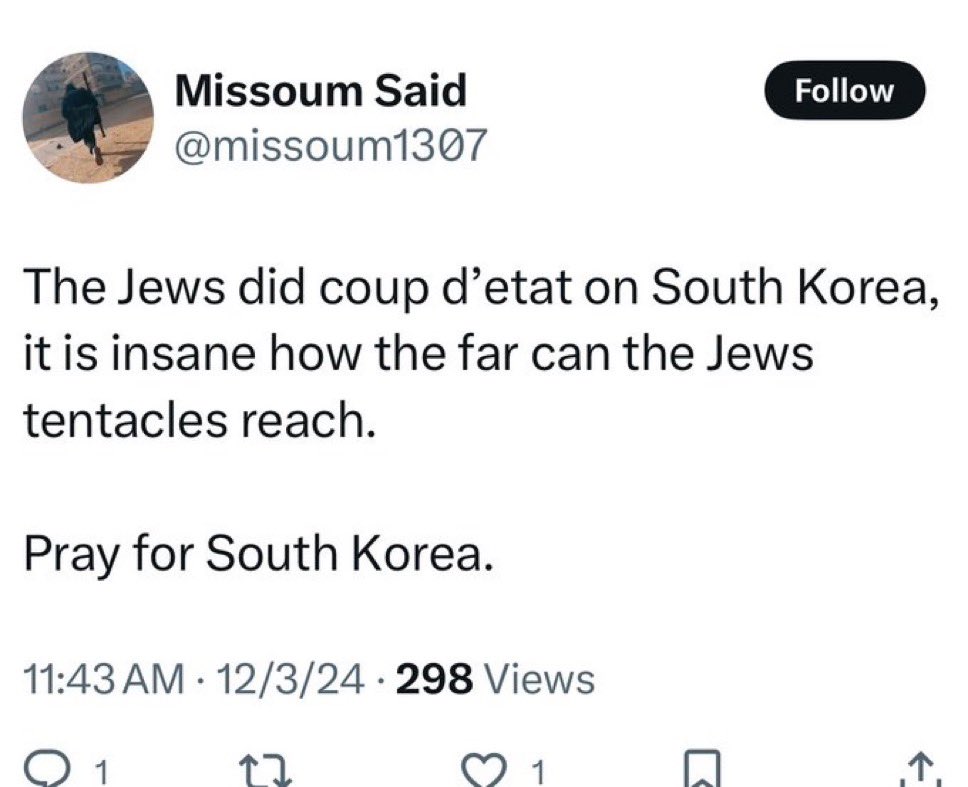The width and height of the screenshot is (968, 787).
Task: Follow the Missoum Said account
Action: (x=844, y=90)
